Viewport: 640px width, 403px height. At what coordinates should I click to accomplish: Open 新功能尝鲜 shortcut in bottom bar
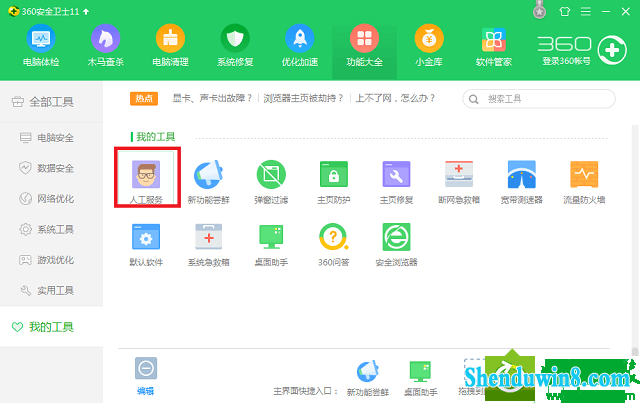pyautogui.click(x=367, y=378)
